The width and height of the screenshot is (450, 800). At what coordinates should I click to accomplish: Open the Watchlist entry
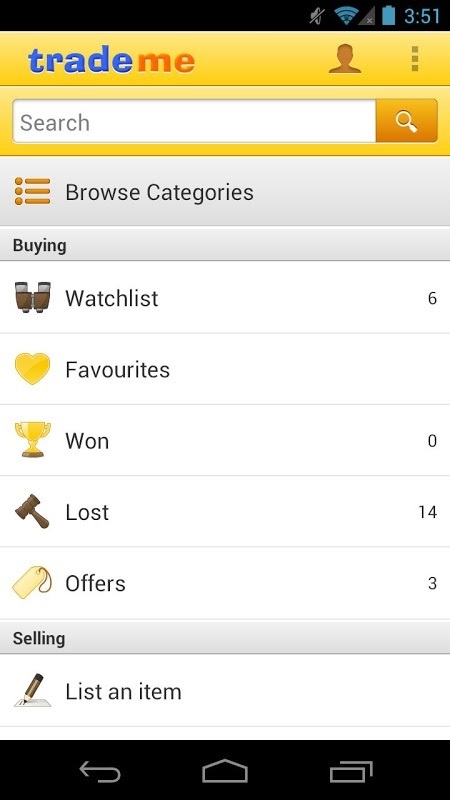225,297
